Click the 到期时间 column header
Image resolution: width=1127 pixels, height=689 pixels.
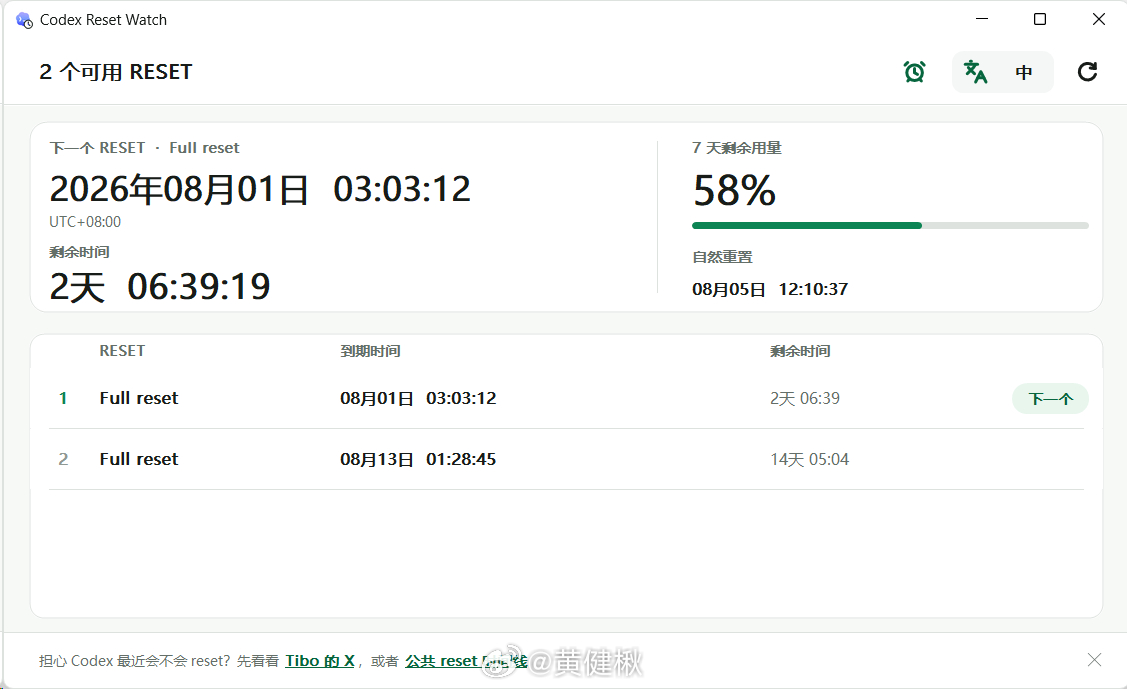point(370,351)
